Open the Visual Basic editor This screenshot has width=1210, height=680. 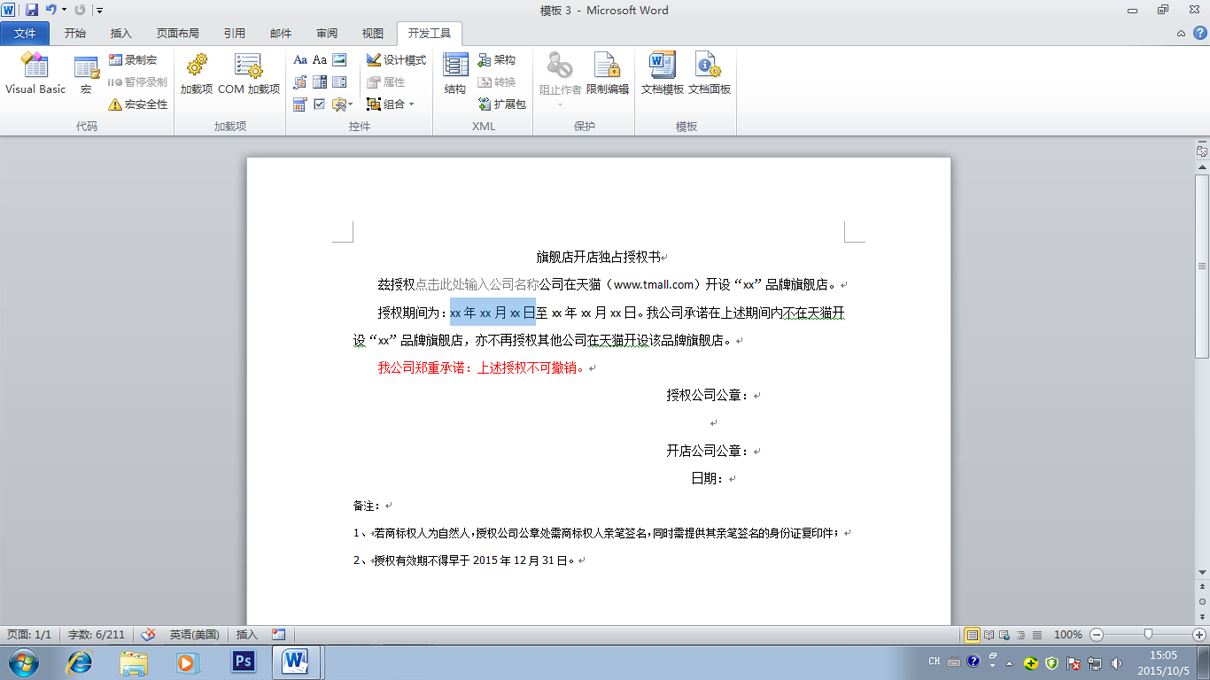35,75
